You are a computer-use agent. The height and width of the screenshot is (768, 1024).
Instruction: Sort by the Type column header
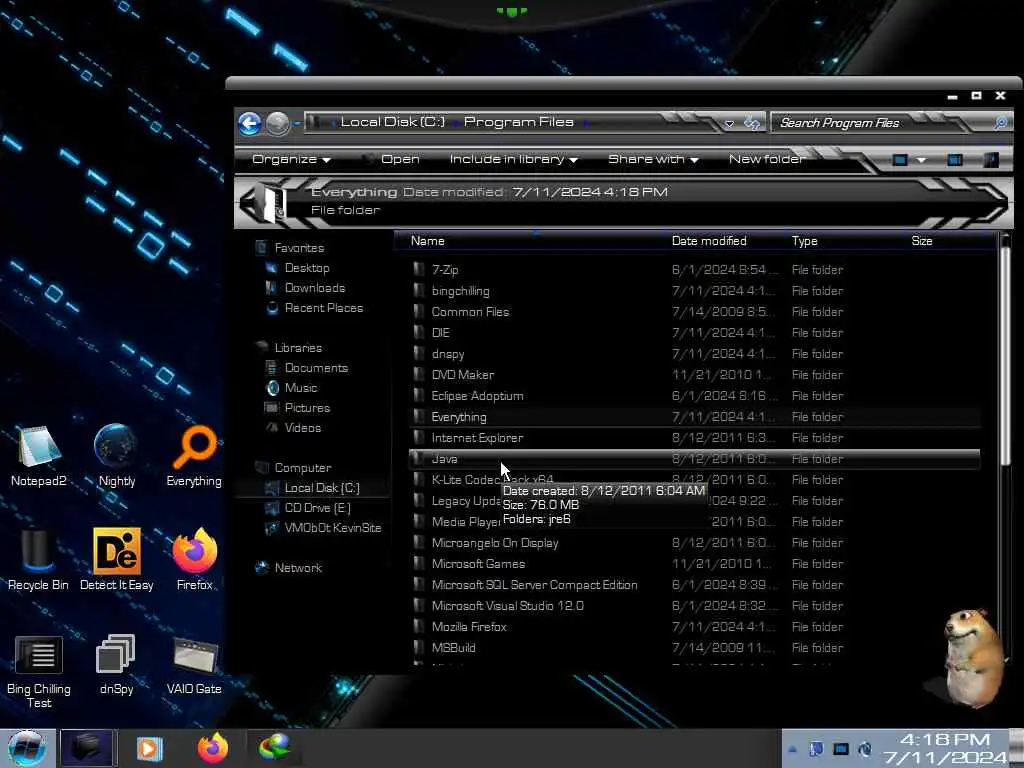(x=805, y=241)
